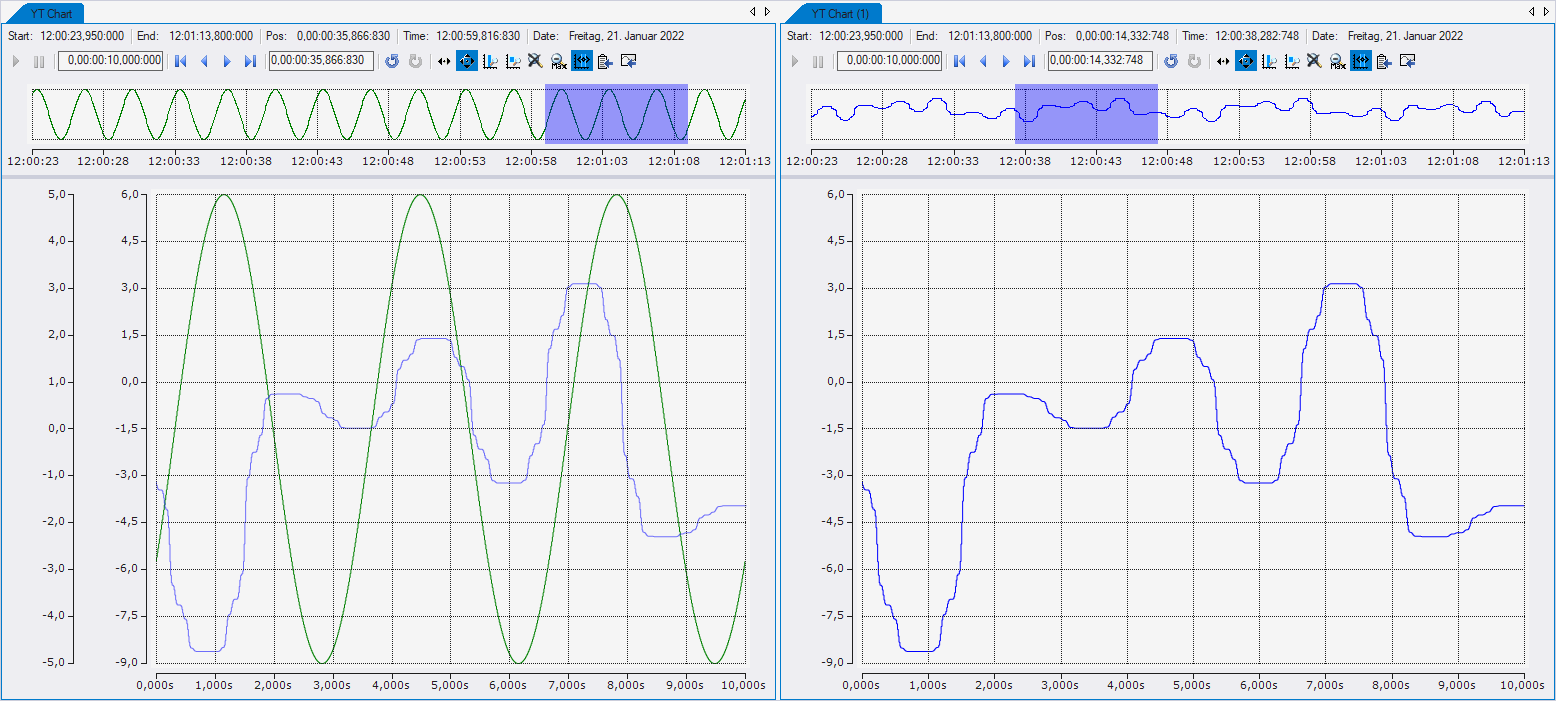1556x701 pixels.
Task: Undo last zoom in YT Chart (1)
Action: [x=1171, y=61]
